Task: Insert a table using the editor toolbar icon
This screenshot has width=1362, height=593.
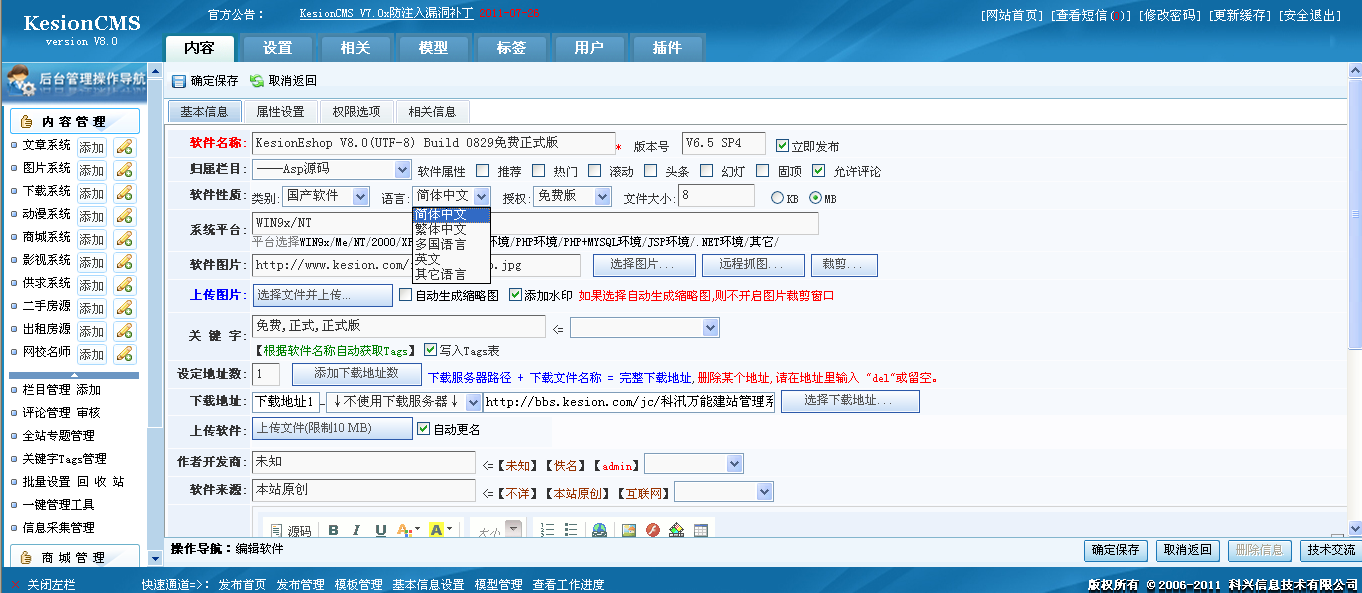Action: click(x=701, y=530)
